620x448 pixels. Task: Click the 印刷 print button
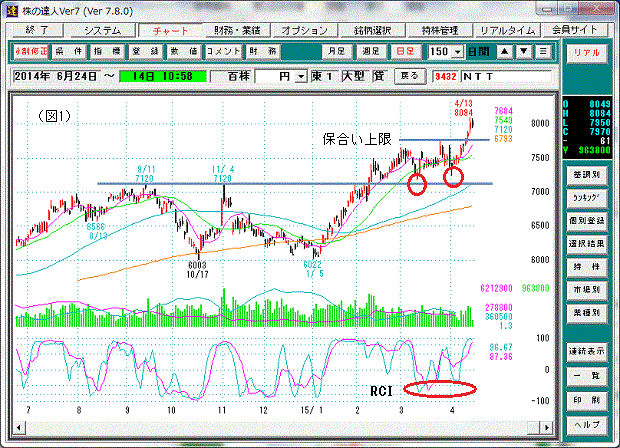click(587, 400)
